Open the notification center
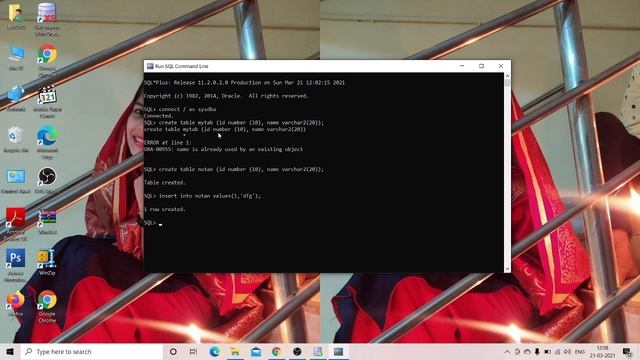Image resolution: width=640 pixels, height=360 pixels. pos(627,351)
